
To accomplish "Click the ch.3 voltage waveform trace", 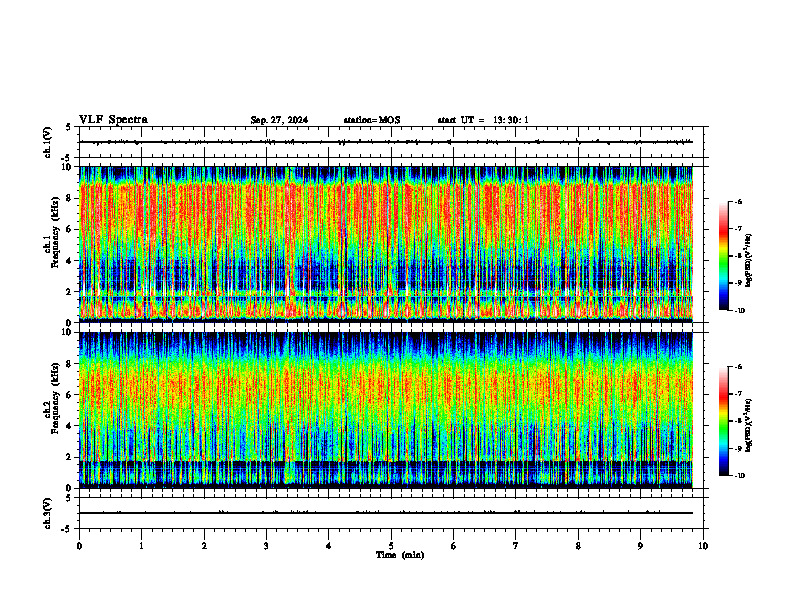I will 386,513.
